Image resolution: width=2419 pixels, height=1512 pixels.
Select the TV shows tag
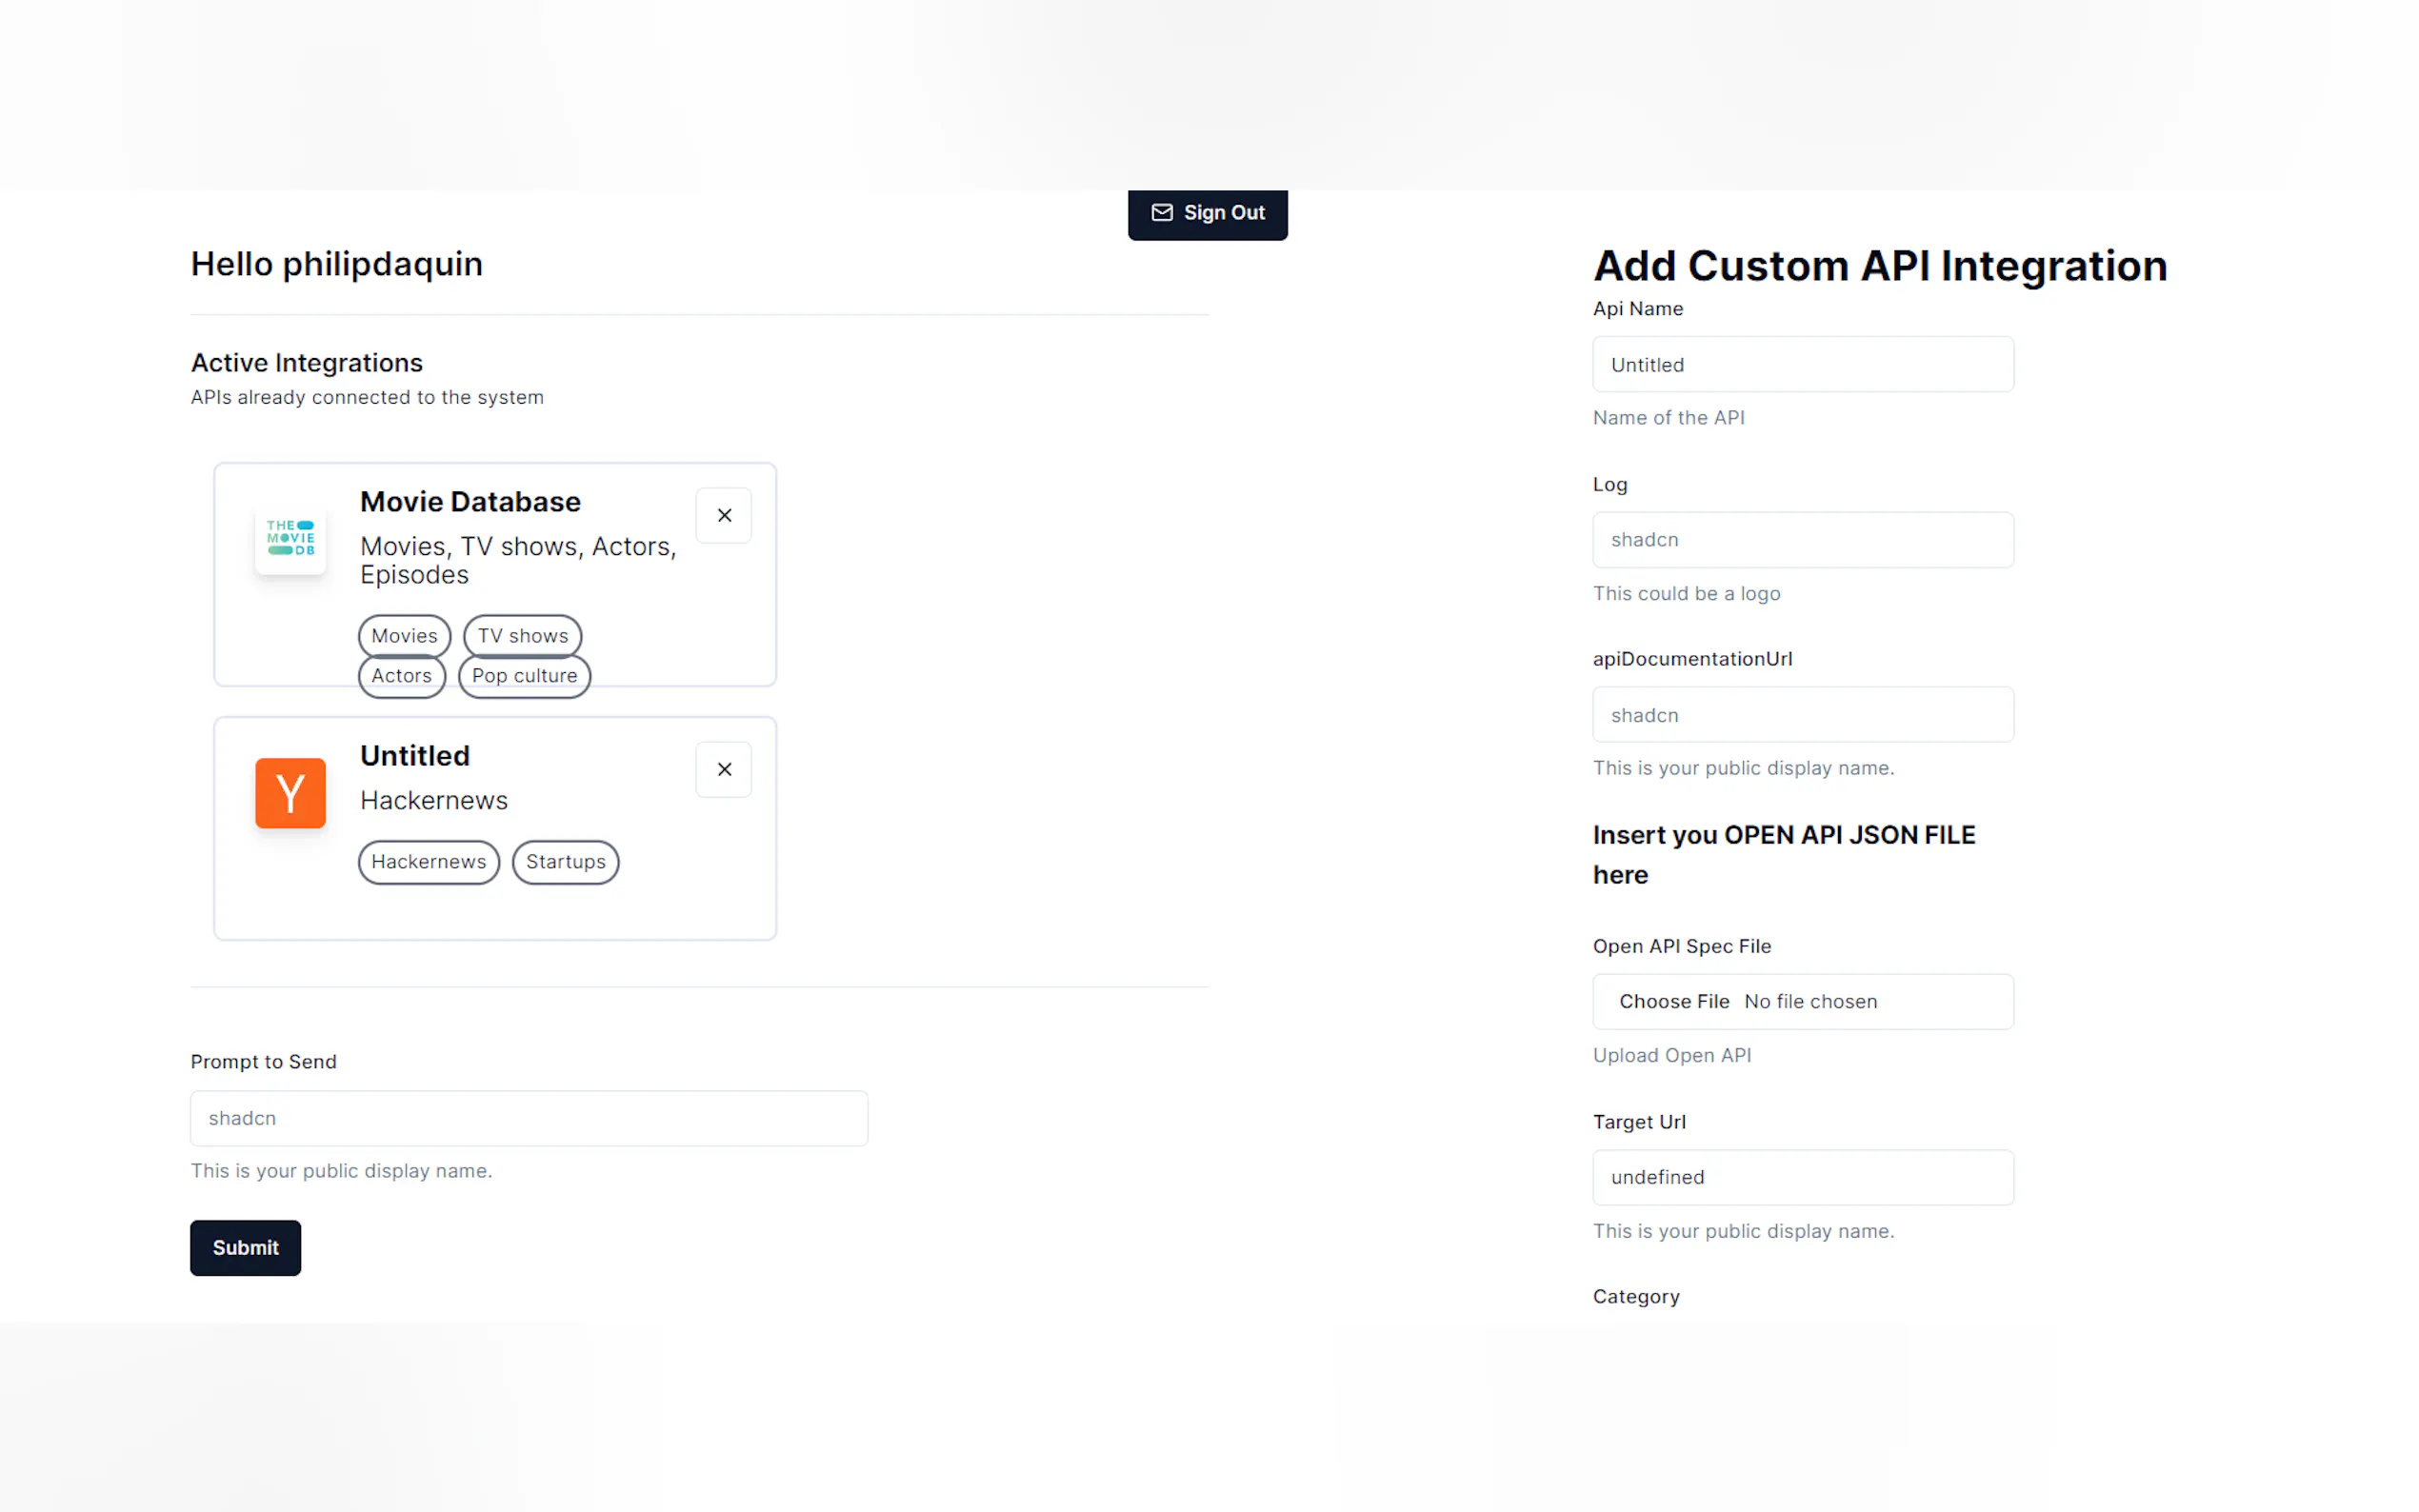click(522, 636)
